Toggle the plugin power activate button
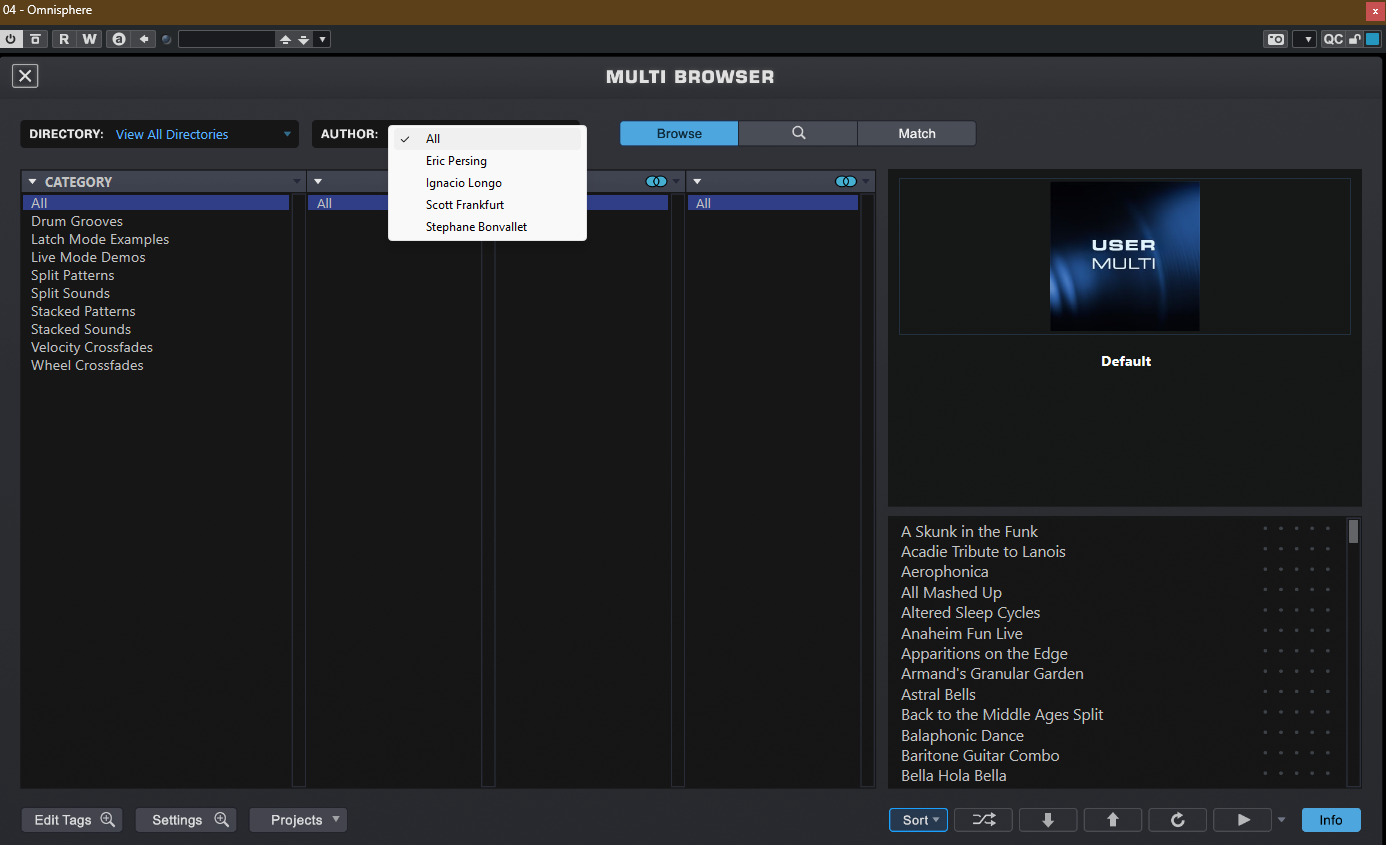Viewport: 1386px width, 845px height. [x=11, y=39]
